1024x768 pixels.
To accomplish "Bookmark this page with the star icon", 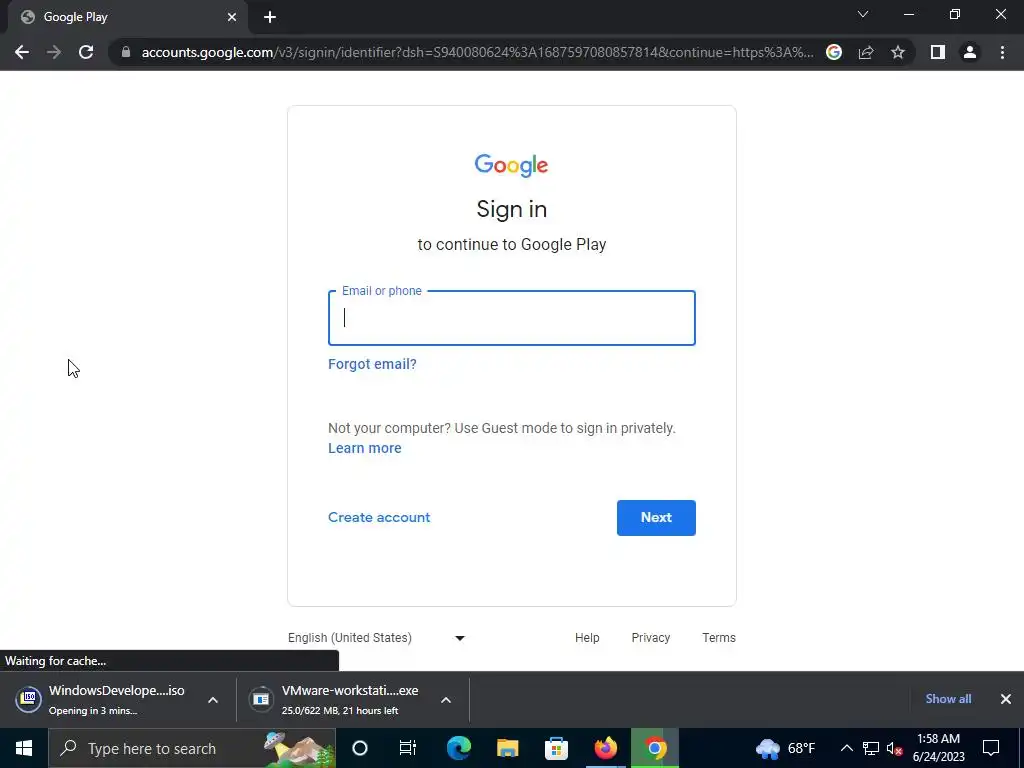I will click(898, 52).
